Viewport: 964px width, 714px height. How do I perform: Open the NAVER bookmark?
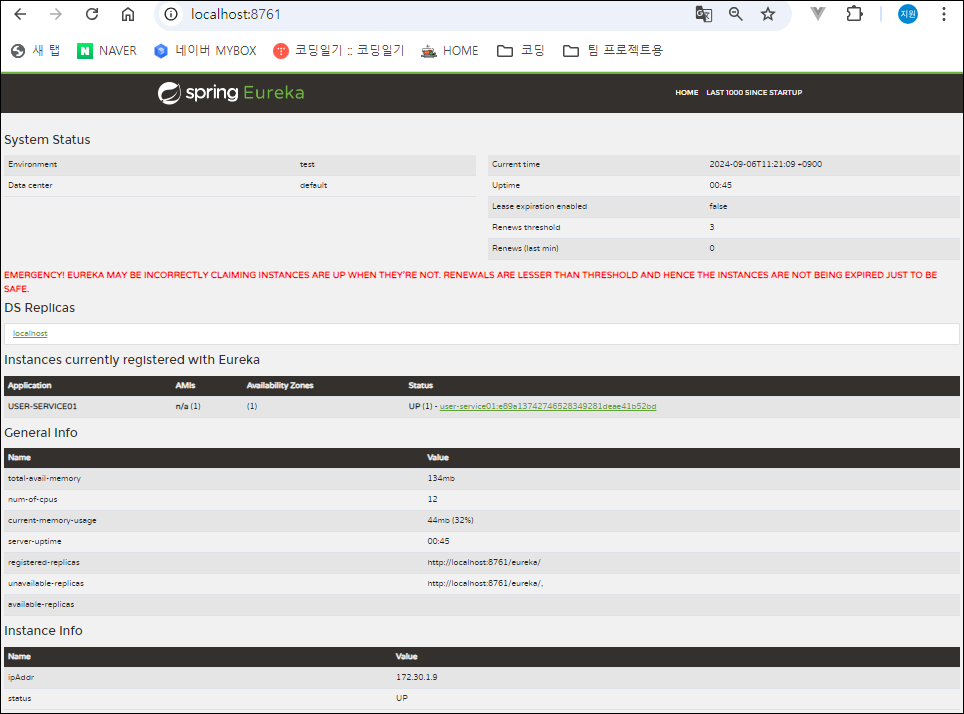(107, 50)
